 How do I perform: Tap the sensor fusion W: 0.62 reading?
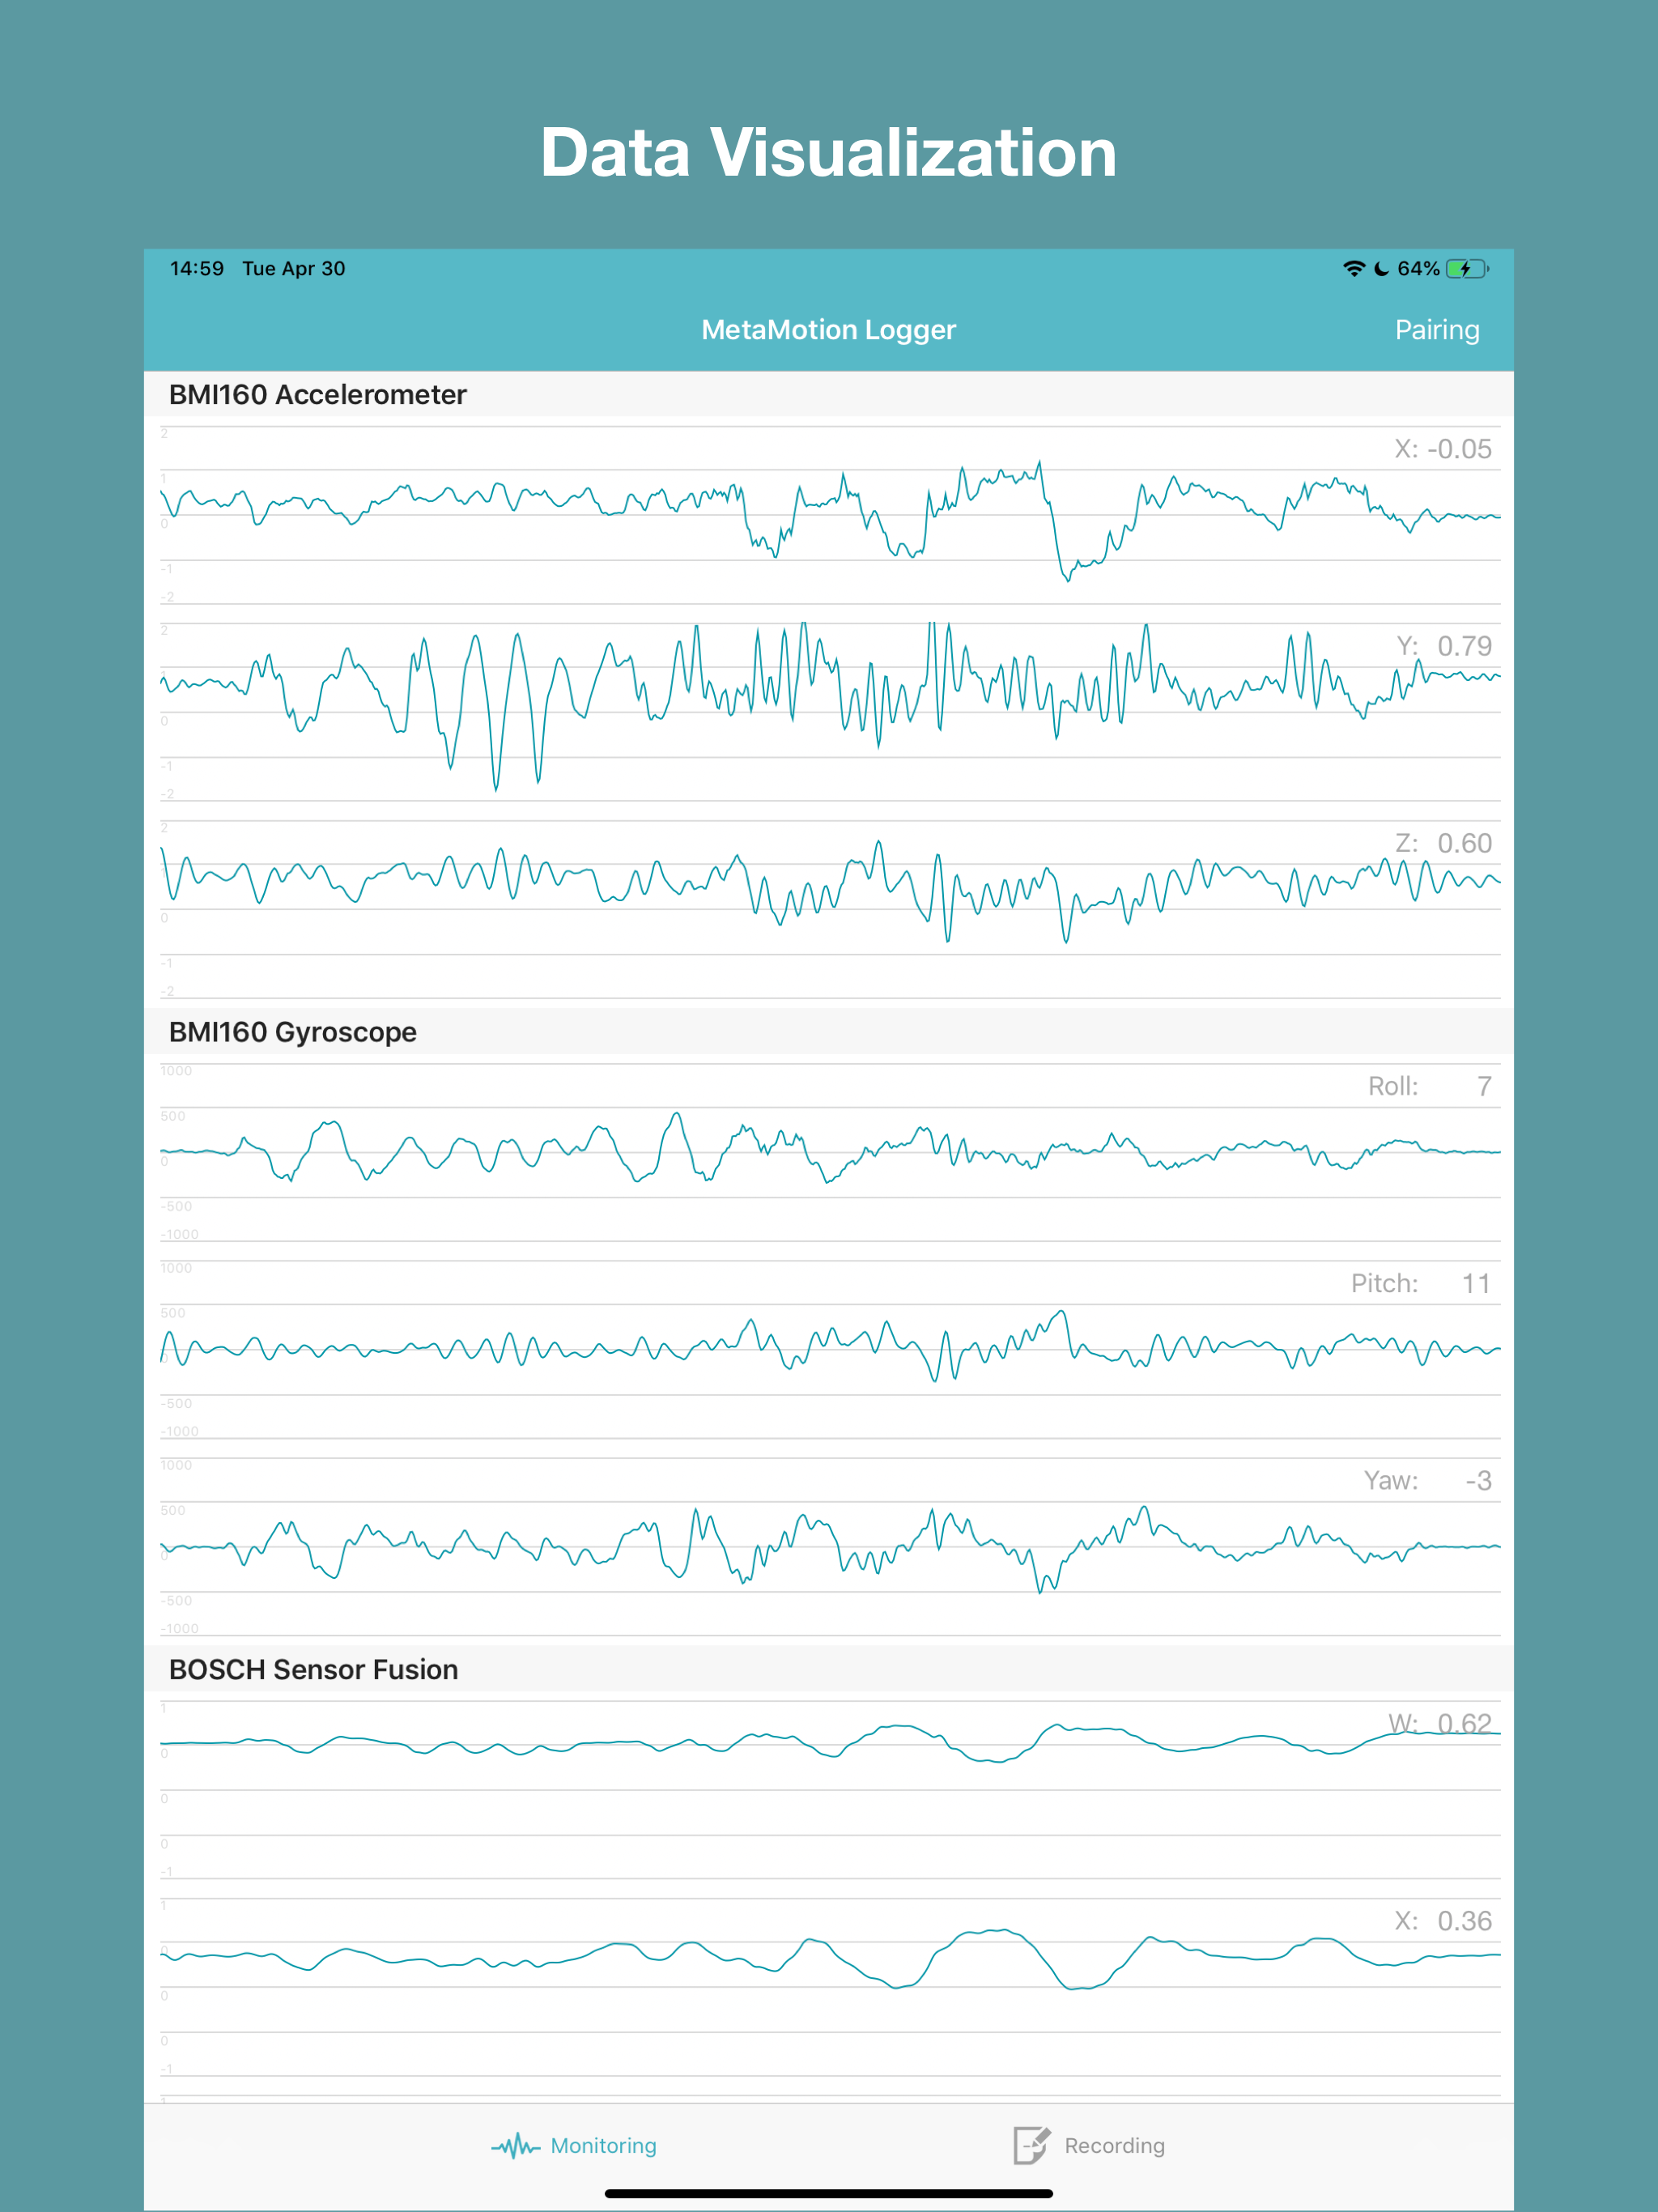pyautogui.click(x=1439, y=1723)
